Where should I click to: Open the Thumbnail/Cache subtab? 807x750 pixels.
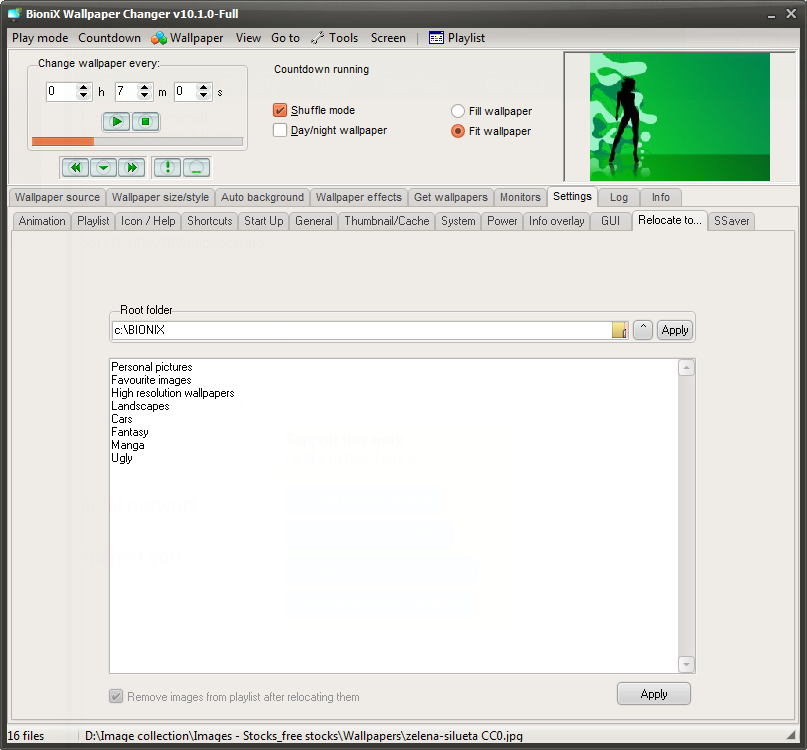point(387,221)
